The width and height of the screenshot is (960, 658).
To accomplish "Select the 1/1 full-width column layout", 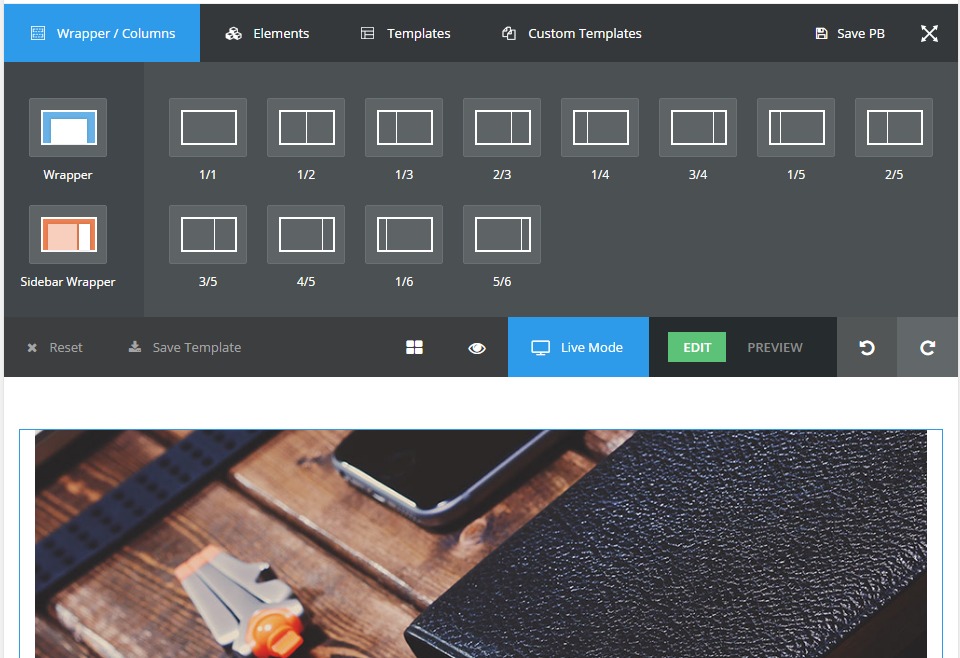I will (208, 128).
